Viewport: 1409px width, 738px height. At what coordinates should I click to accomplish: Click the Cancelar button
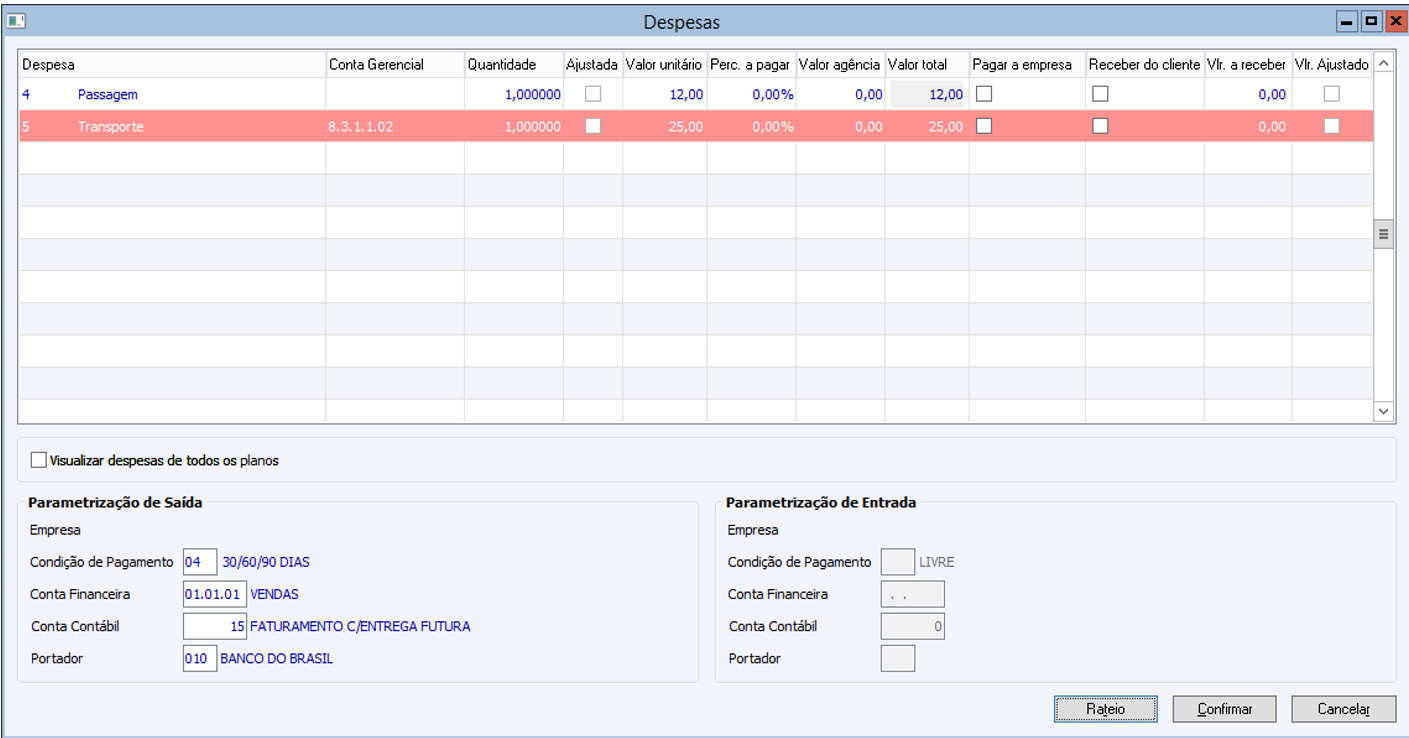click(1343, 709)
